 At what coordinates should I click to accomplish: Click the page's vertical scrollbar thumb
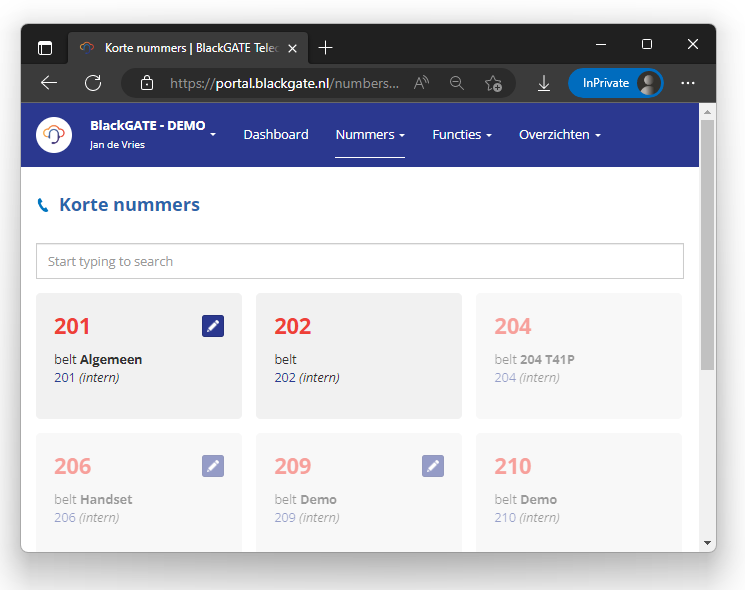click(707, 245)
